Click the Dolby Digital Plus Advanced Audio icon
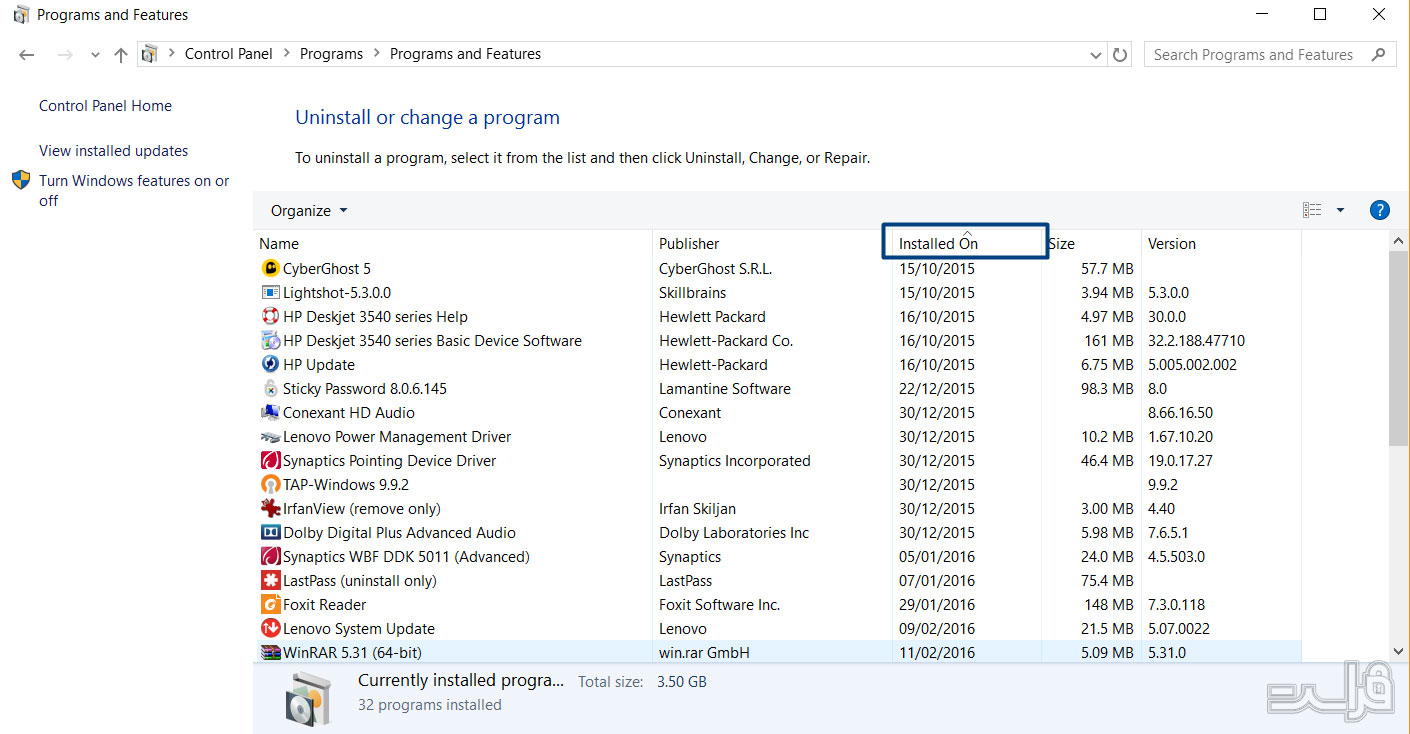Image resolution: width=1410 pixels, height=734 pixels. pyautogui.click(x=270, y=532)
